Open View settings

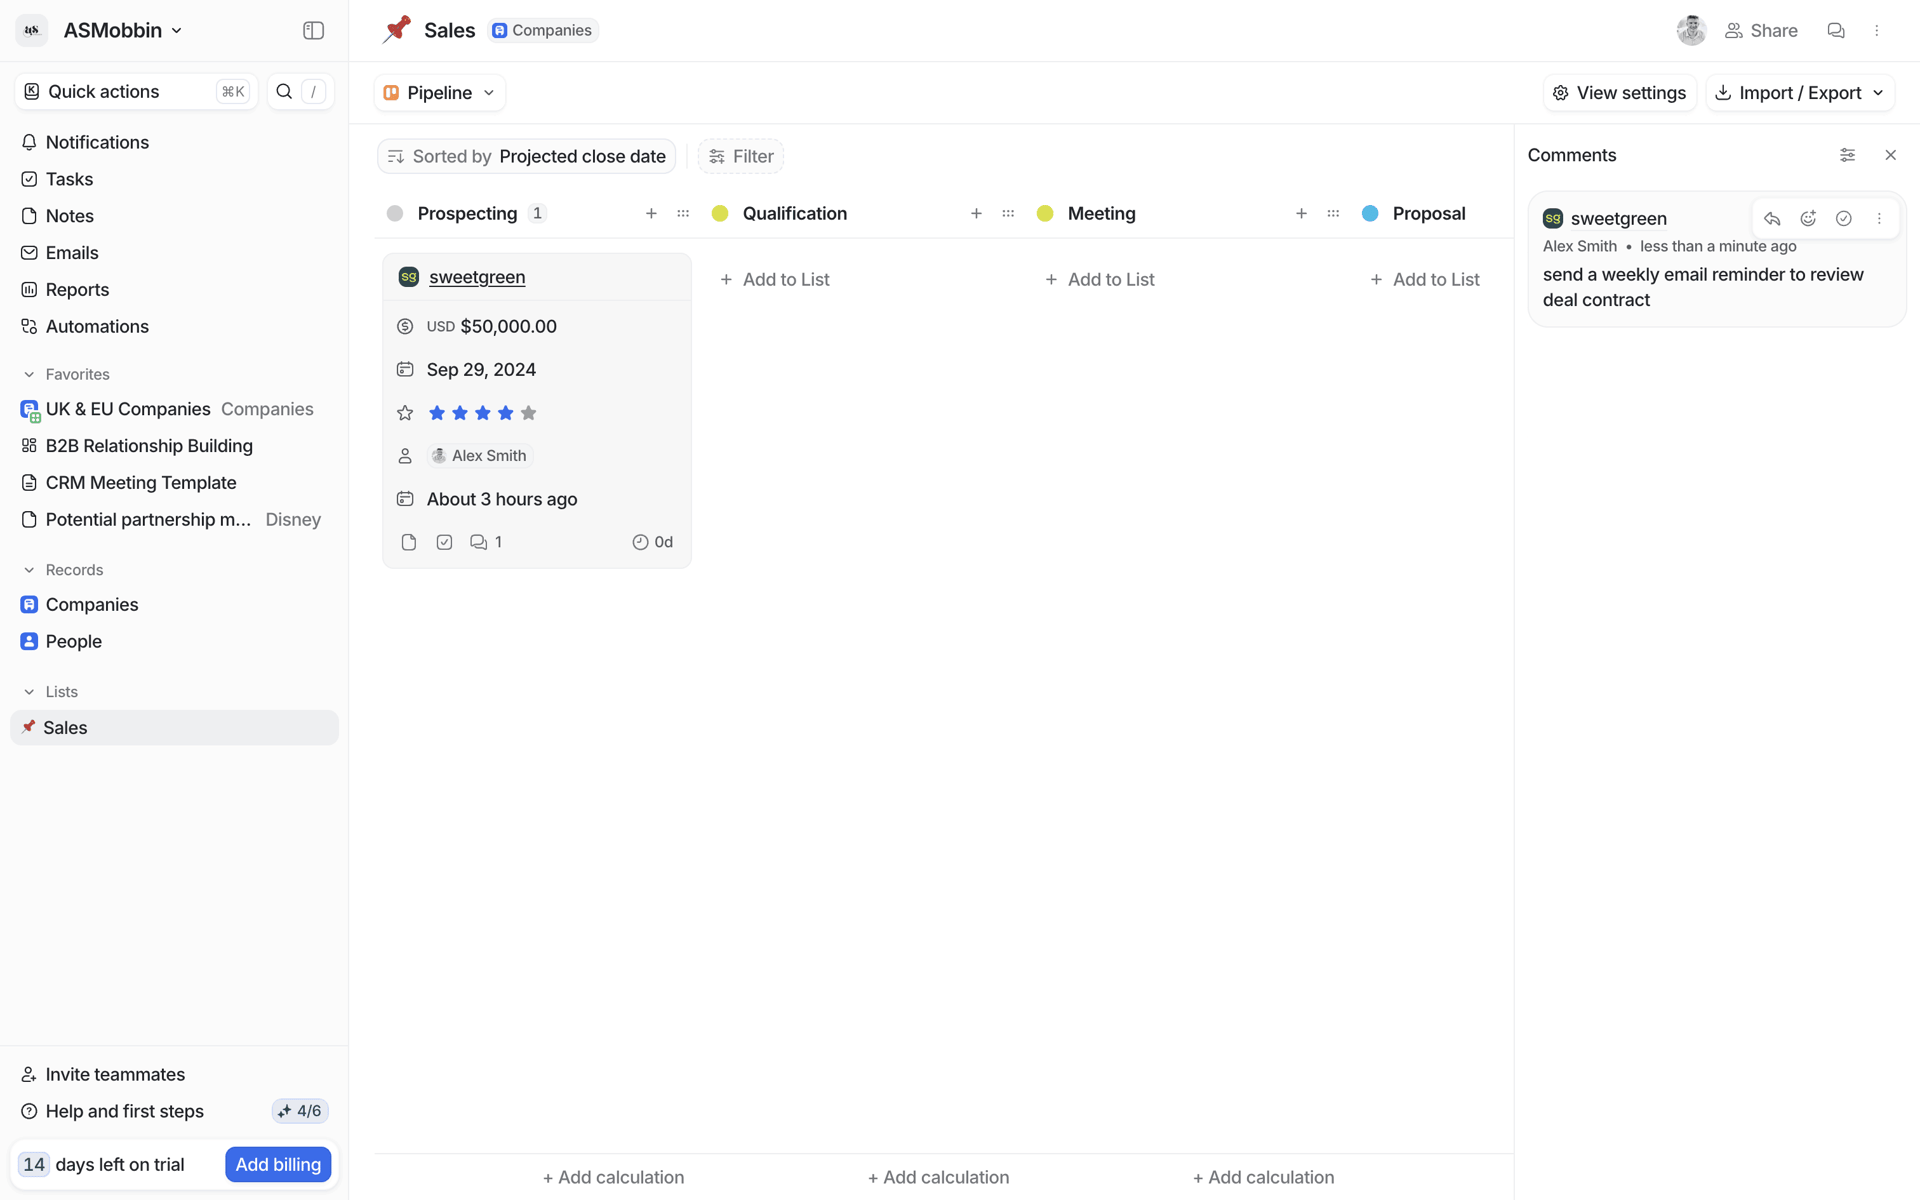pyautogui.click(x=1620, y=93)
